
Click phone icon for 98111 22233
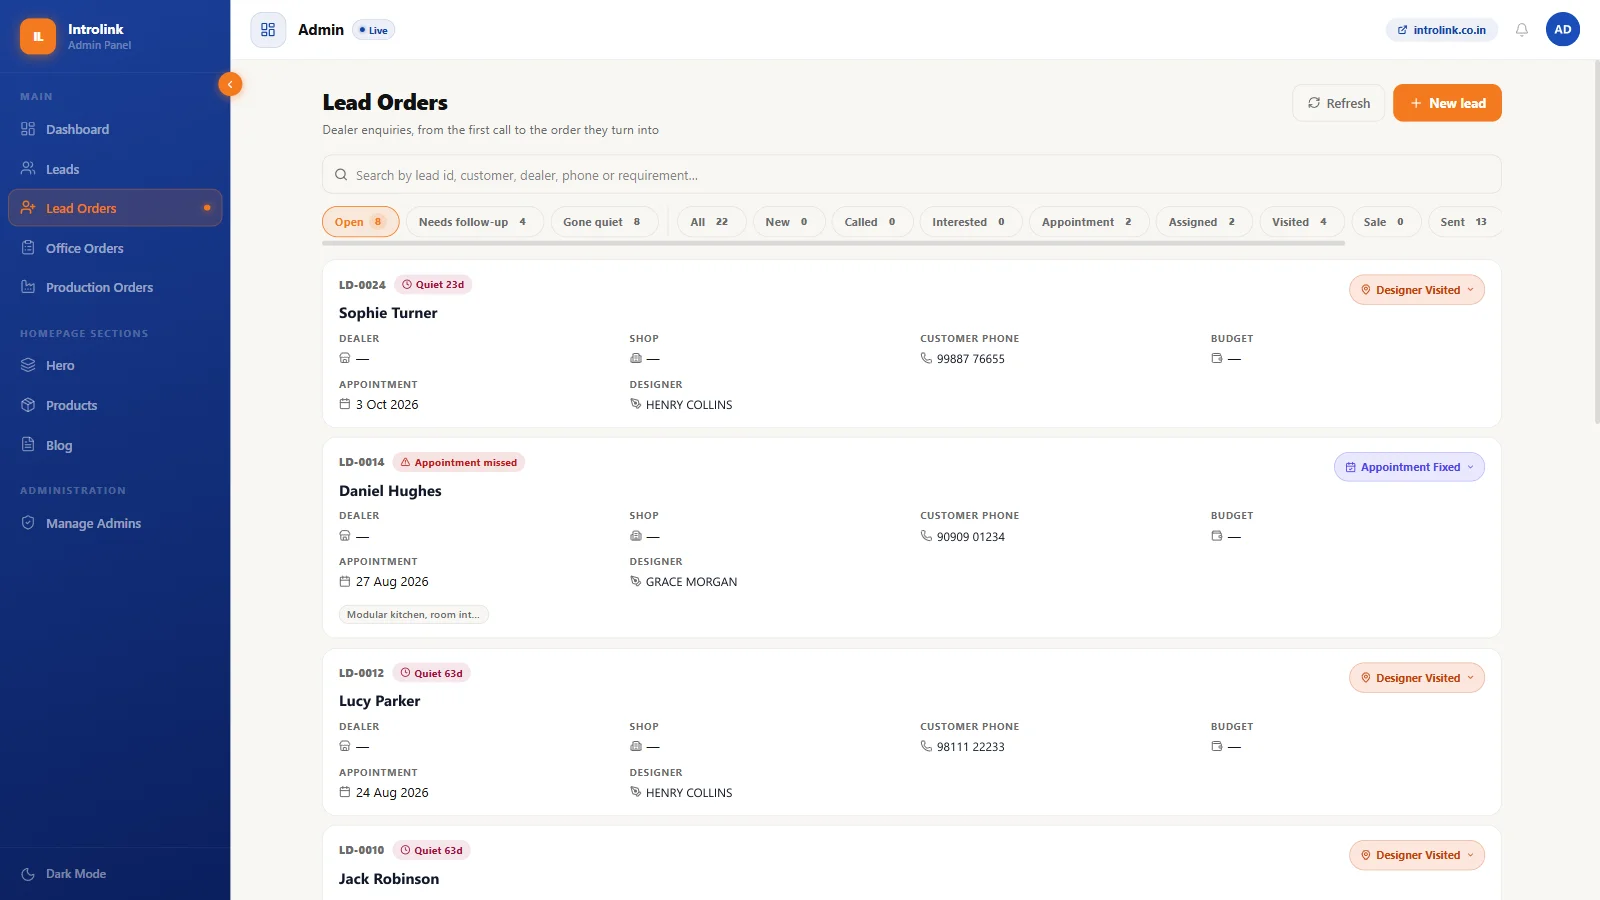pos(926,746)
